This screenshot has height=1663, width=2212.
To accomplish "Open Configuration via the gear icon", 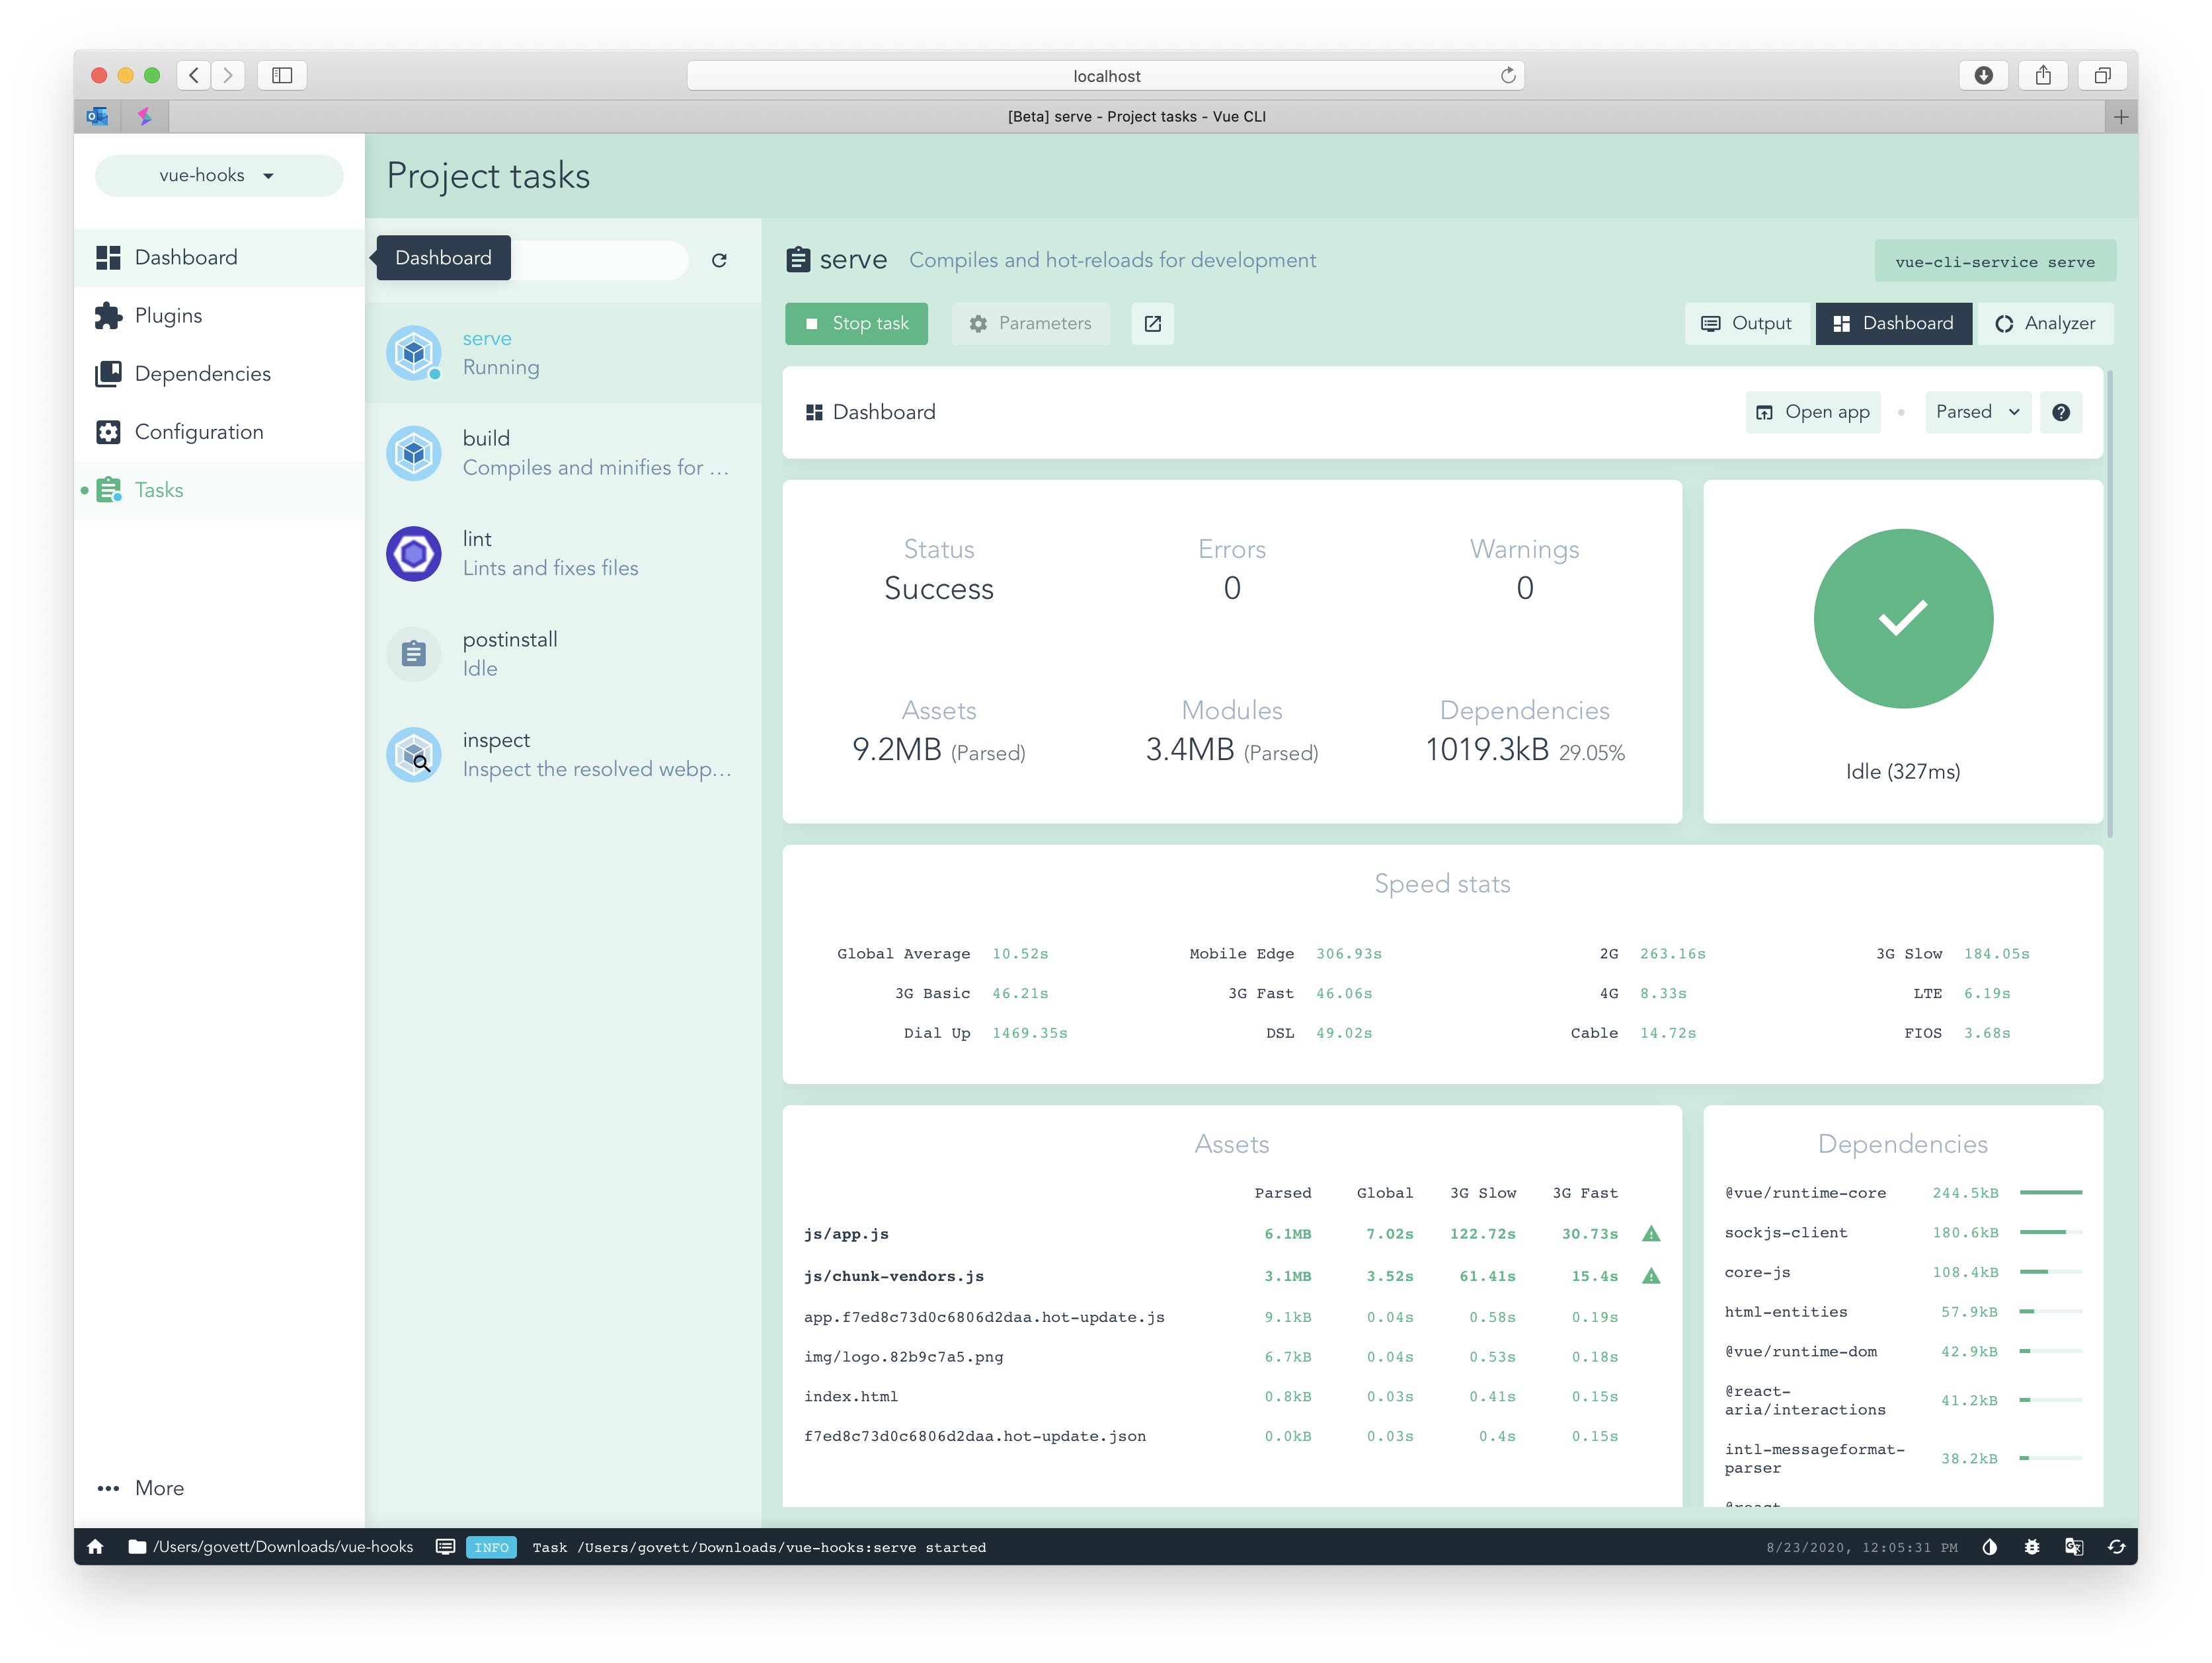I will tap(108, 431).
